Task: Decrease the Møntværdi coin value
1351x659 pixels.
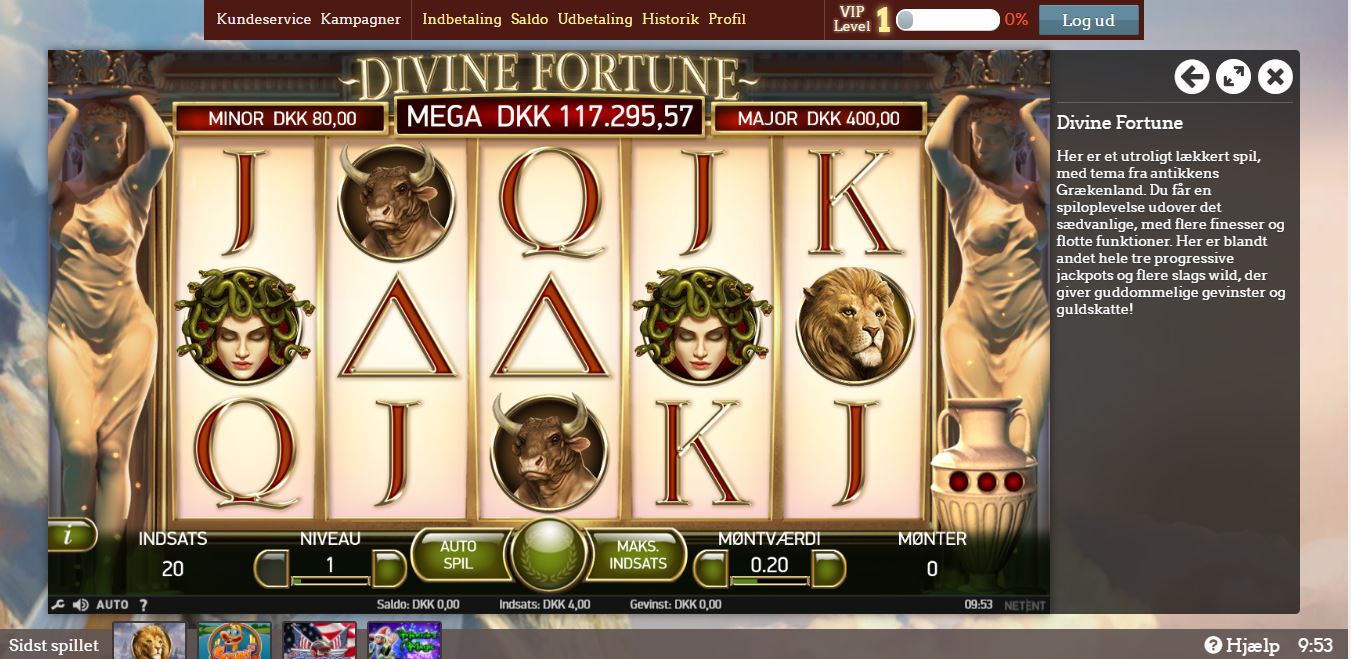Action: (710, 568)
